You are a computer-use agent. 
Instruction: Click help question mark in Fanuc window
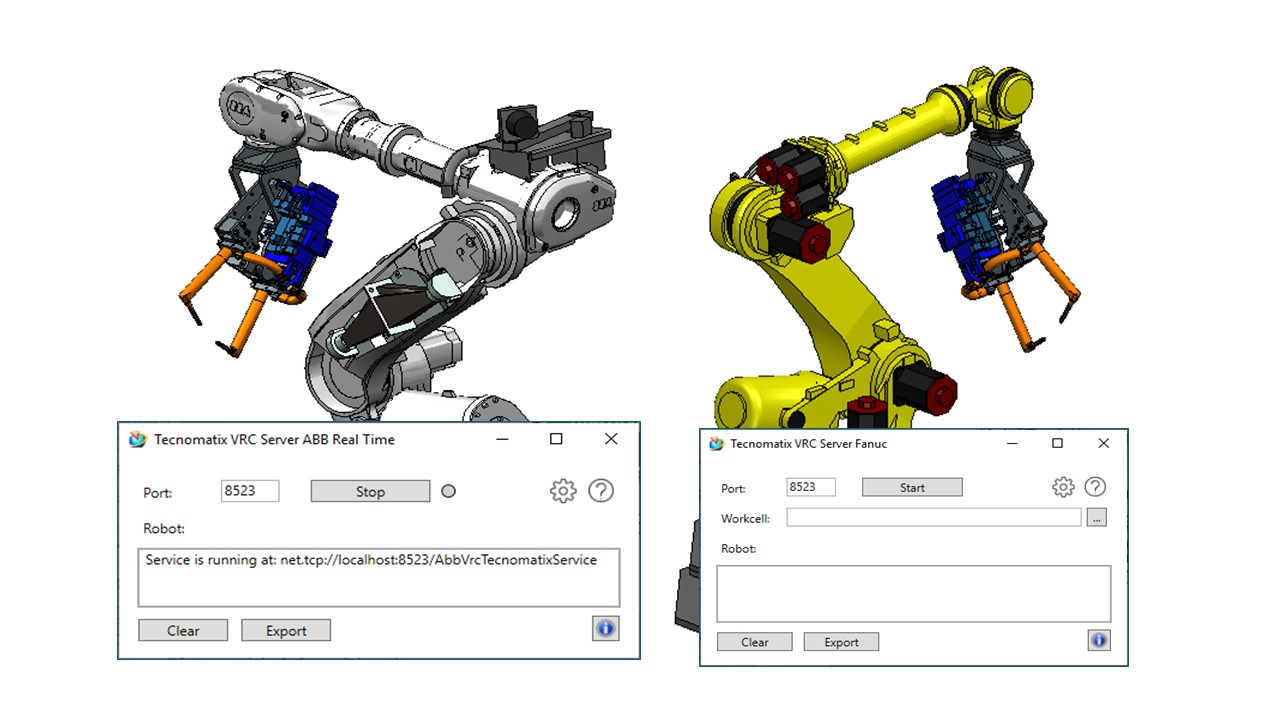pyautogui.click(x=1095, y=487)
